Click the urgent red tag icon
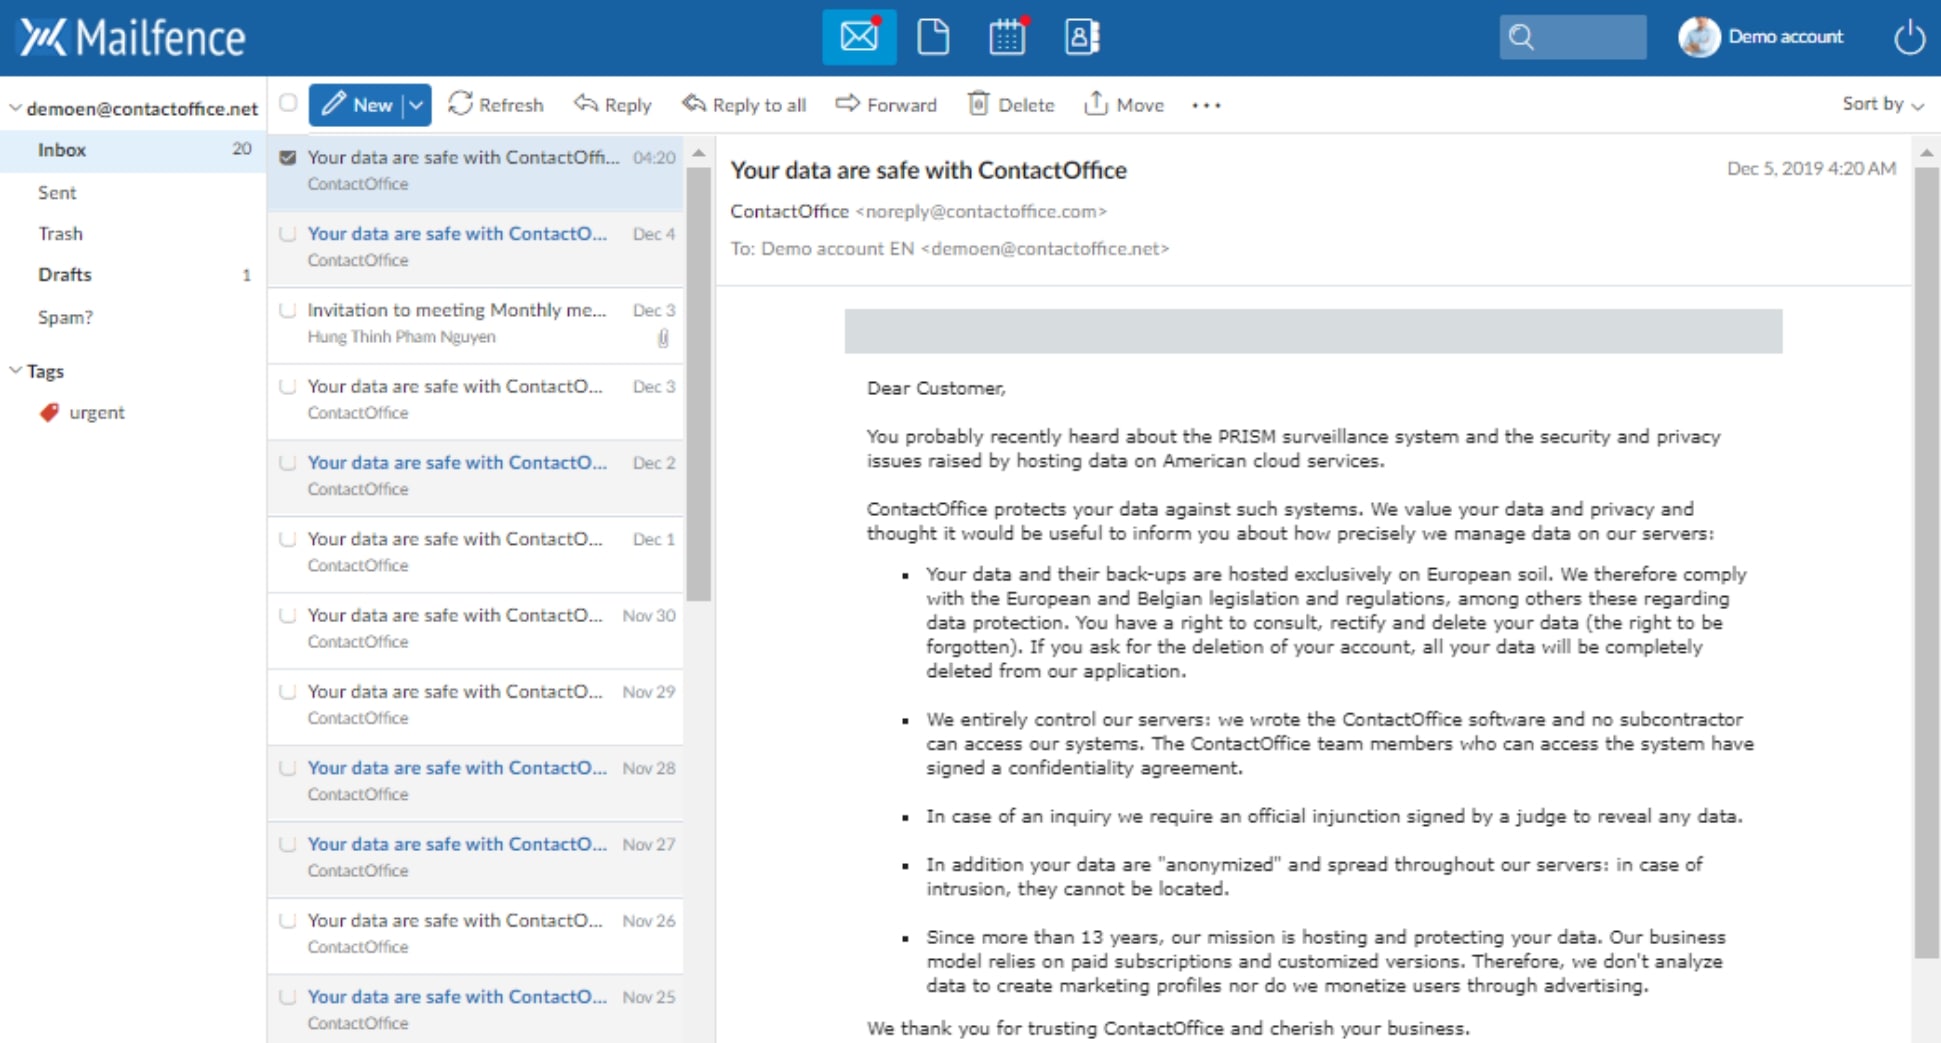The width and height of the screenshot is (1941, 1043). click(49, 412)
